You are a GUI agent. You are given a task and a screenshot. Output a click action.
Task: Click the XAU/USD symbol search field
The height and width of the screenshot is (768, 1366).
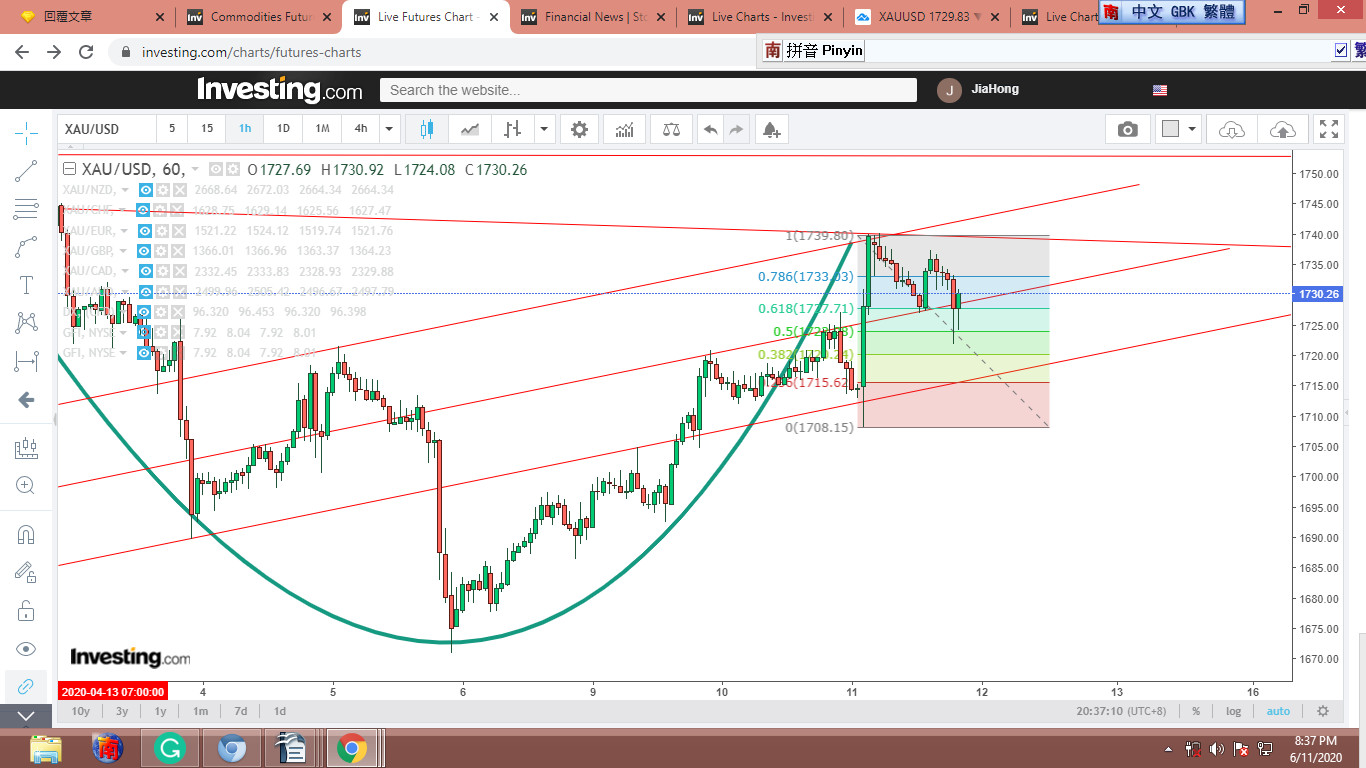click(x=106, y=129)
